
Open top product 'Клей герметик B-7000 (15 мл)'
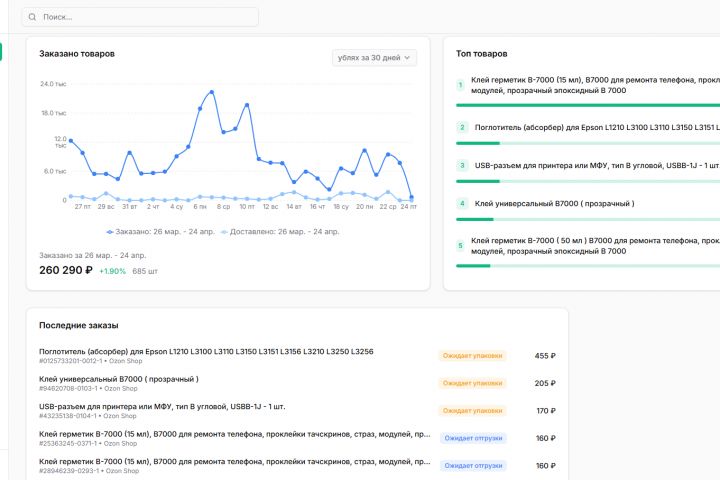[x=595, y=85]
